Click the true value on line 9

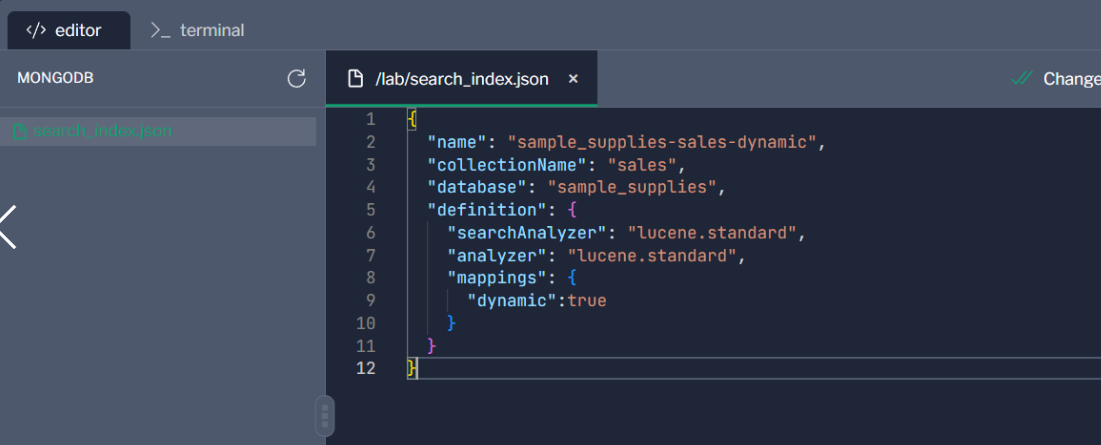tap(587, 300)
